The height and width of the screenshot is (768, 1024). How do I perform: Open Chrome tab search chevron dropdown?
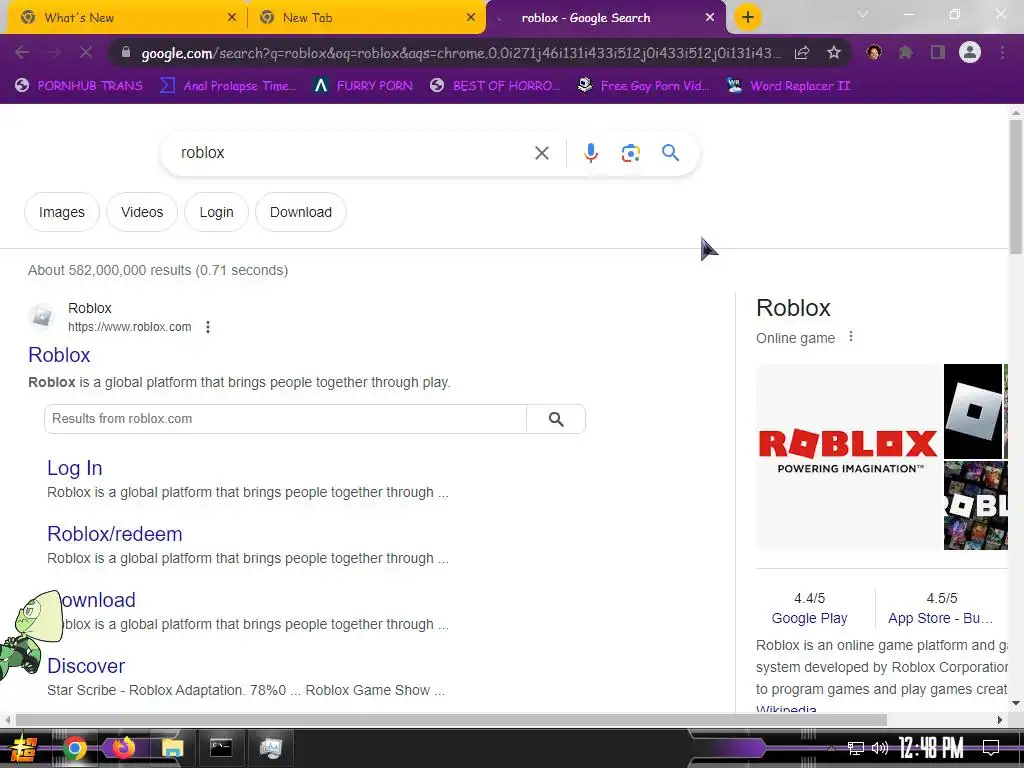[863, 14]
